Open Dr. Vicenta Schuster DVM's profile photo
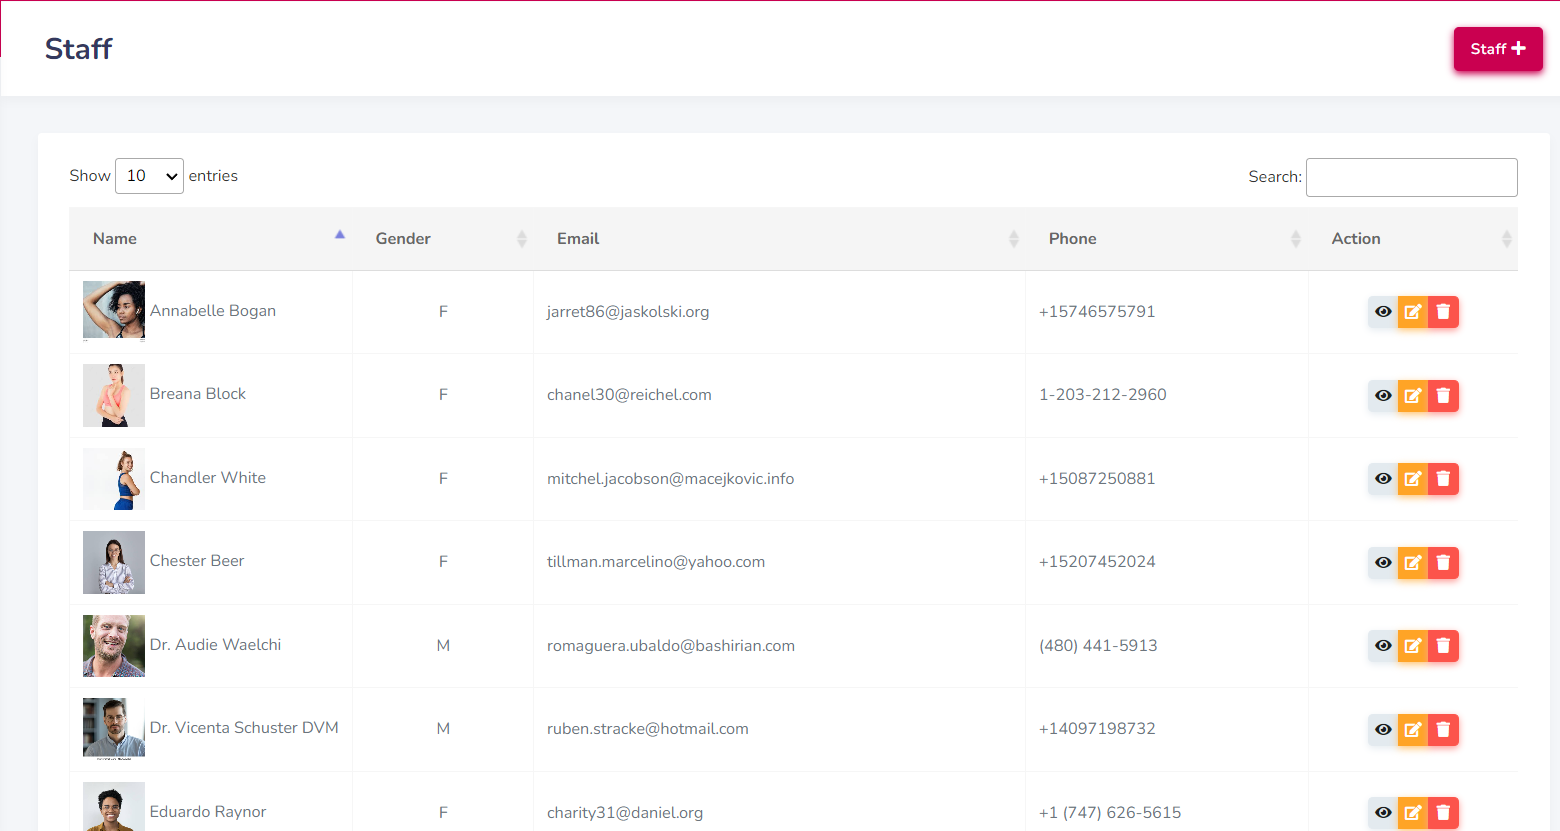This screenshot has width=1560, height=831. (114, 729)
